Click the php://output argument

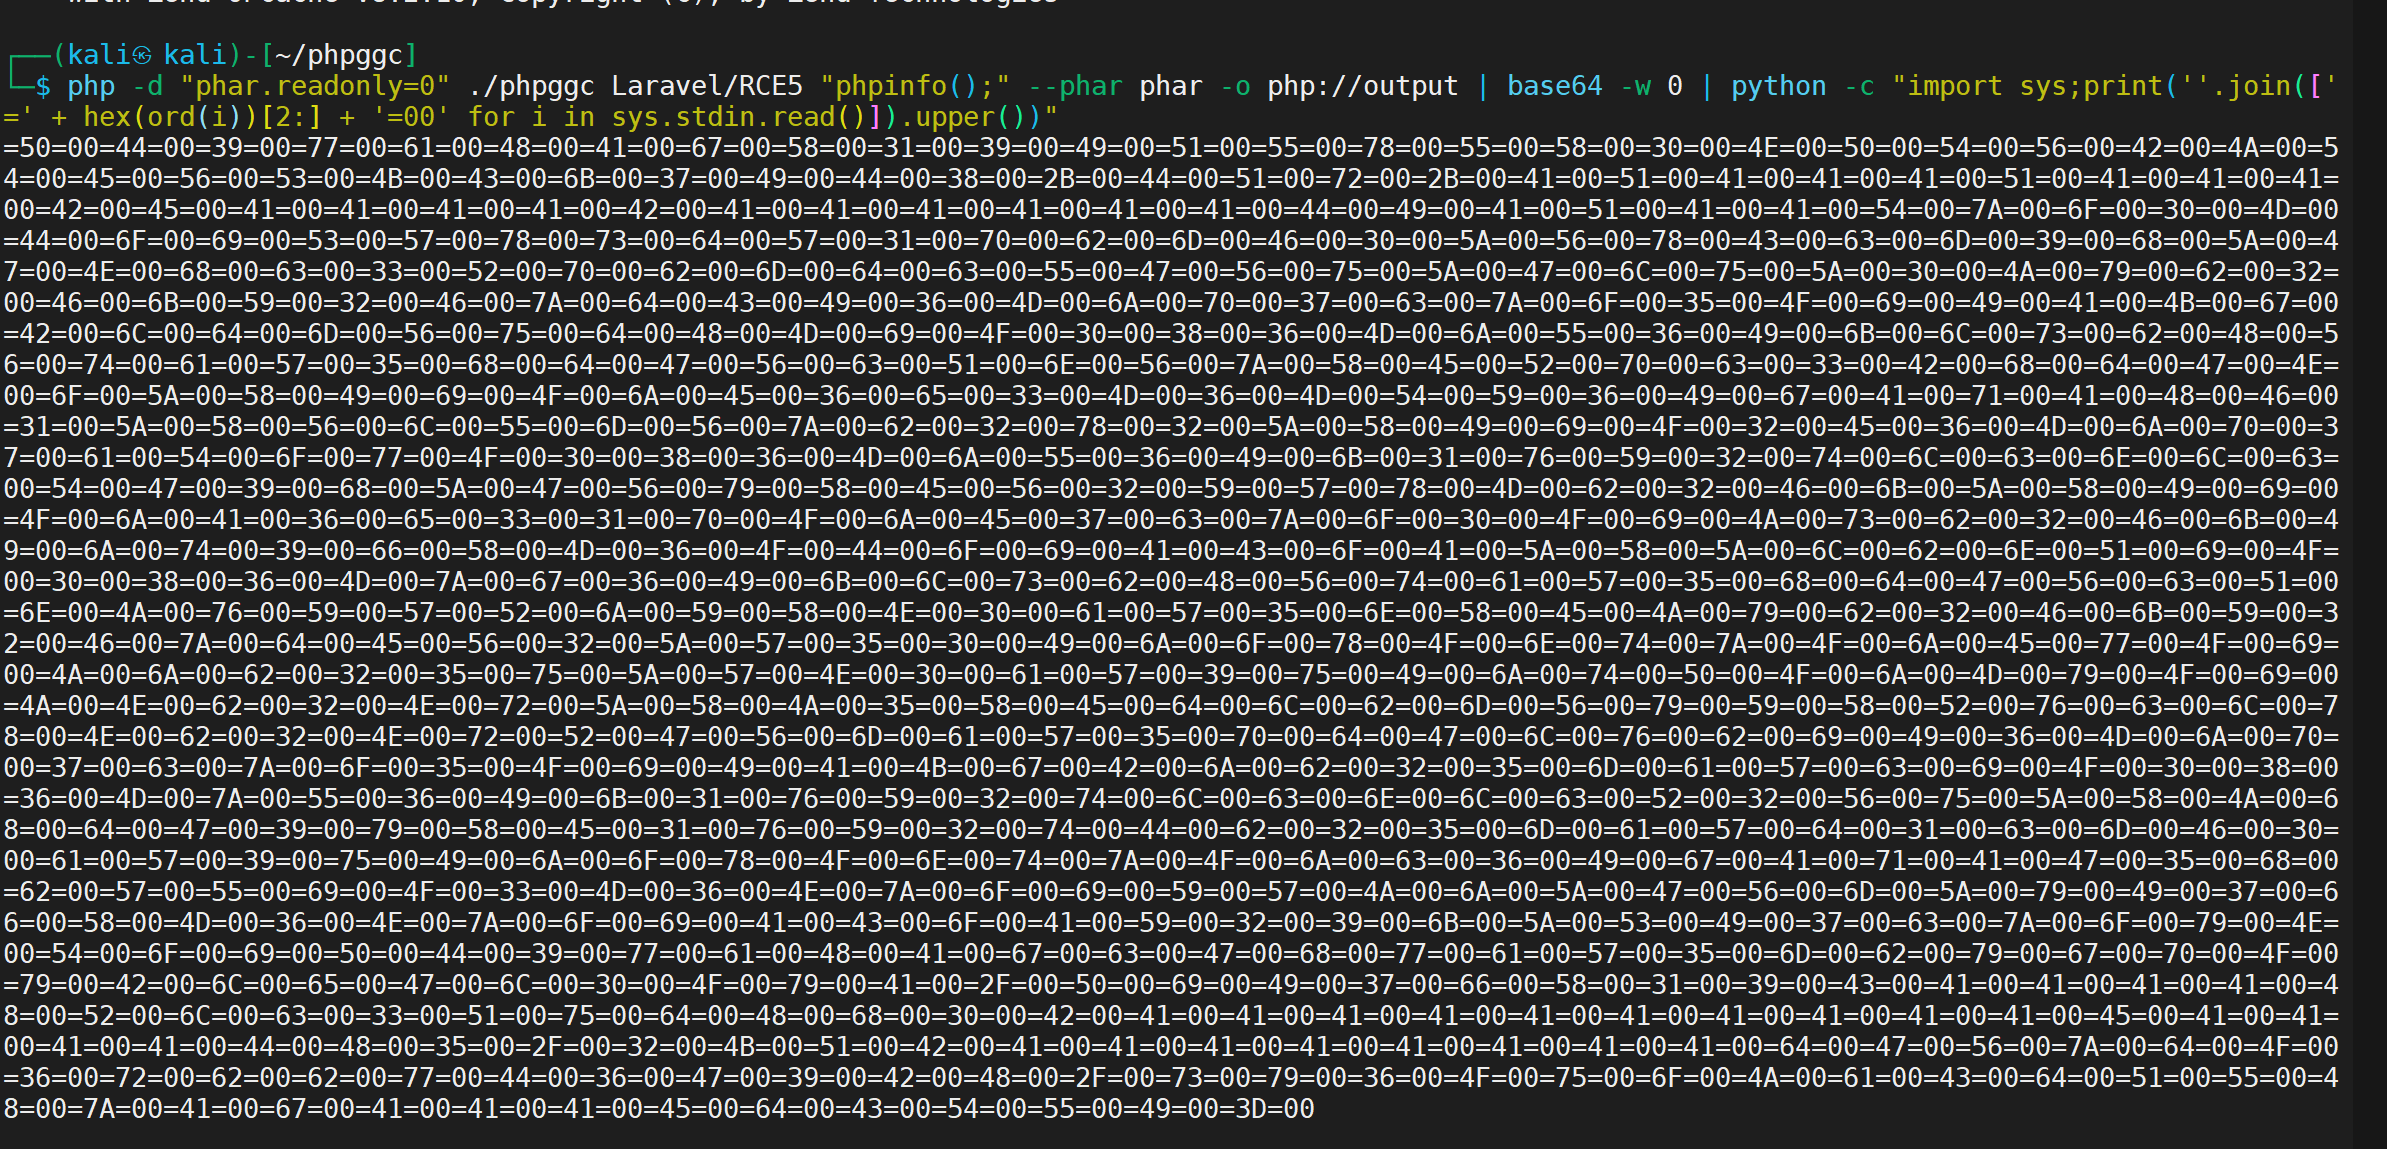pos(1363,87)
